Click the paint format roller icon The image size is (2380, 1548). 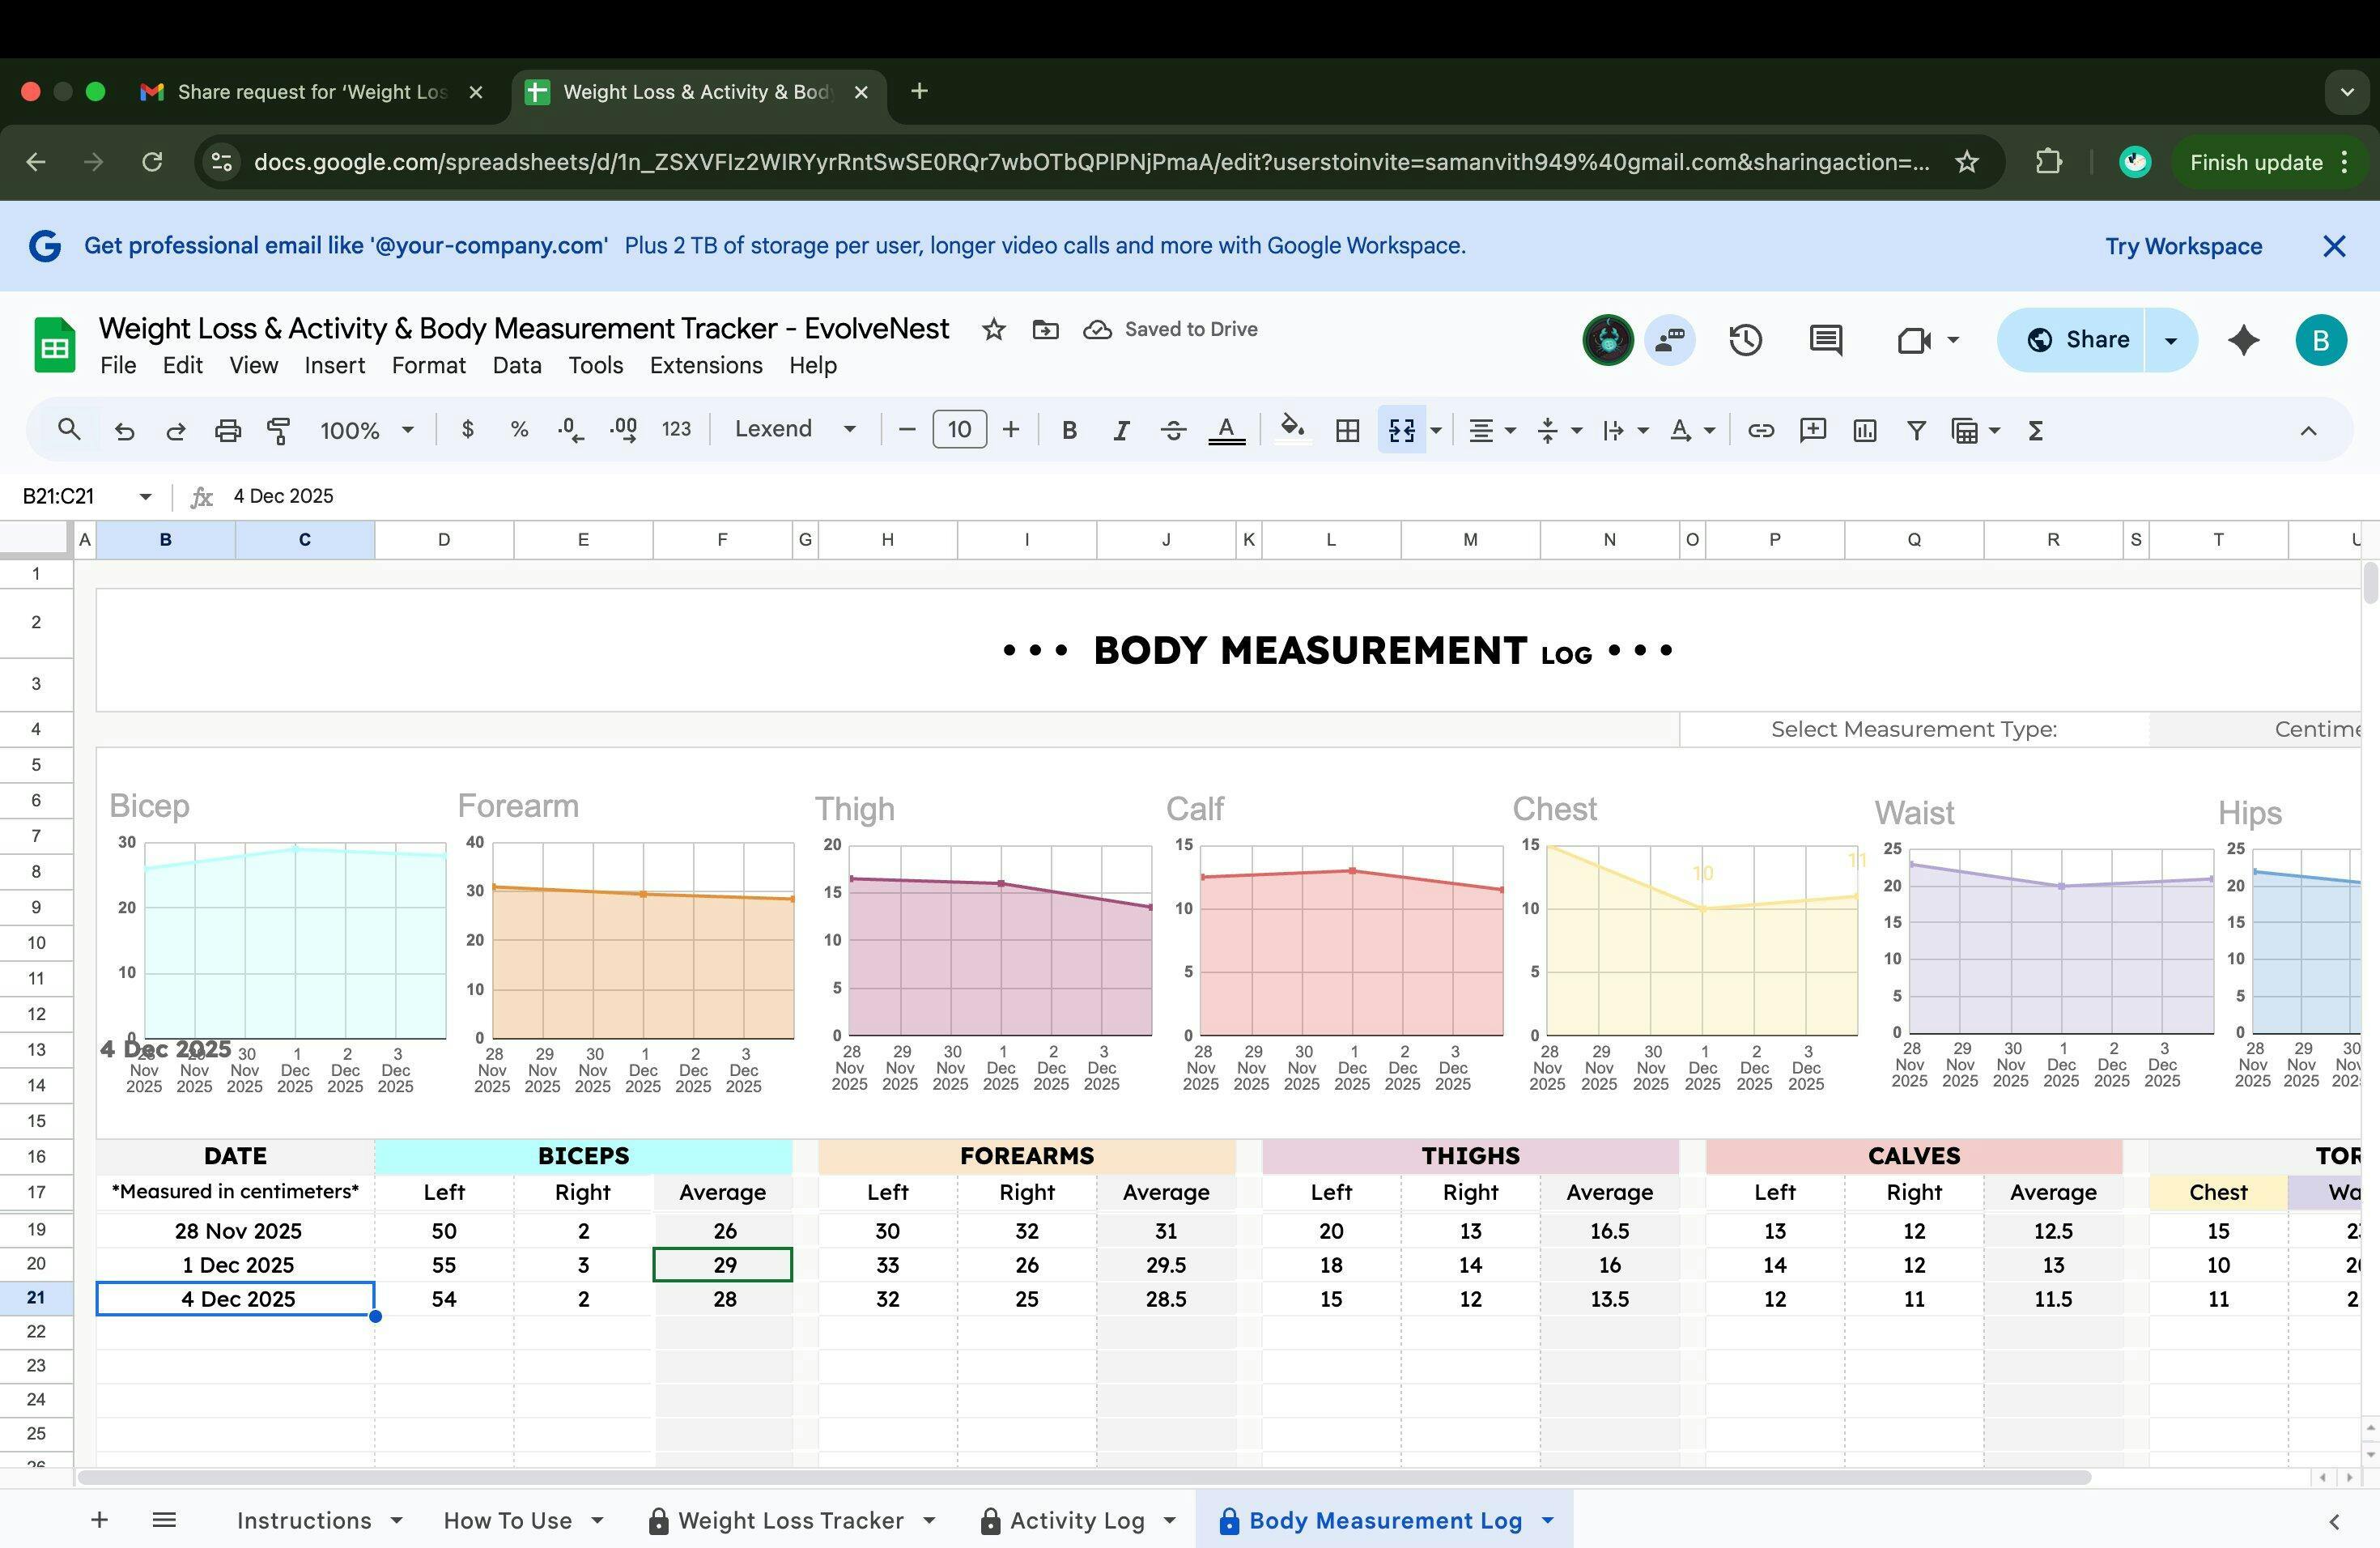278,430
